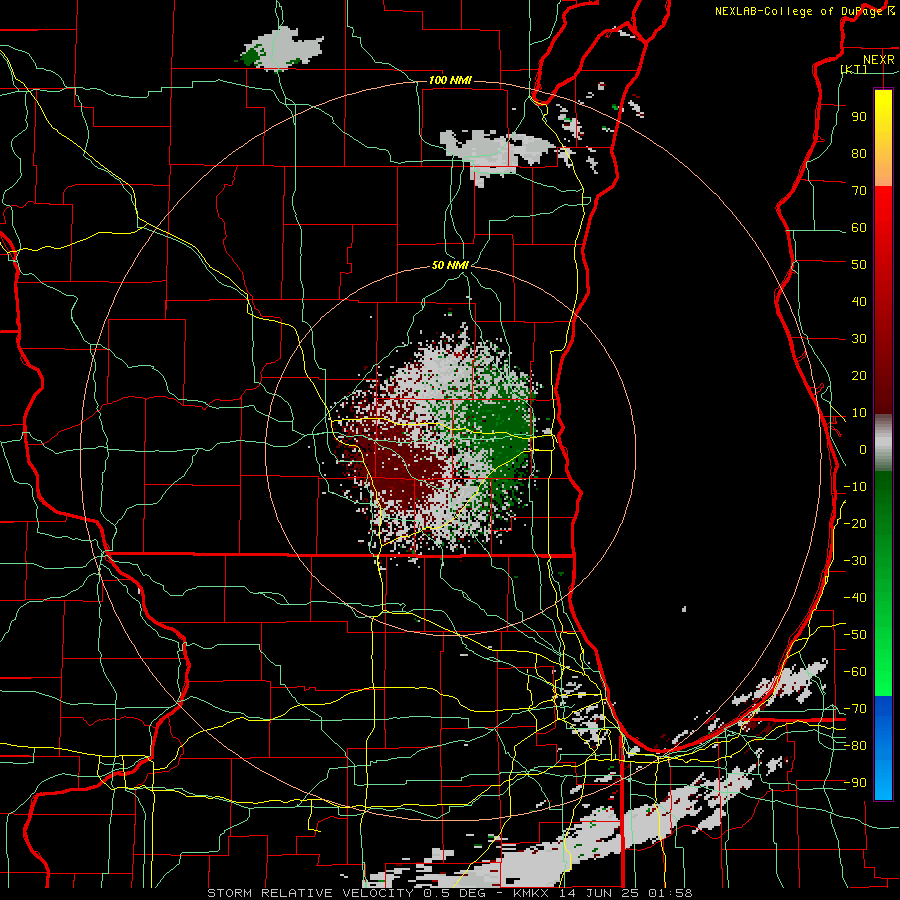900x900 pixels.
Task: Click the 100 NMI range ring label
Action: click(450, 80)
